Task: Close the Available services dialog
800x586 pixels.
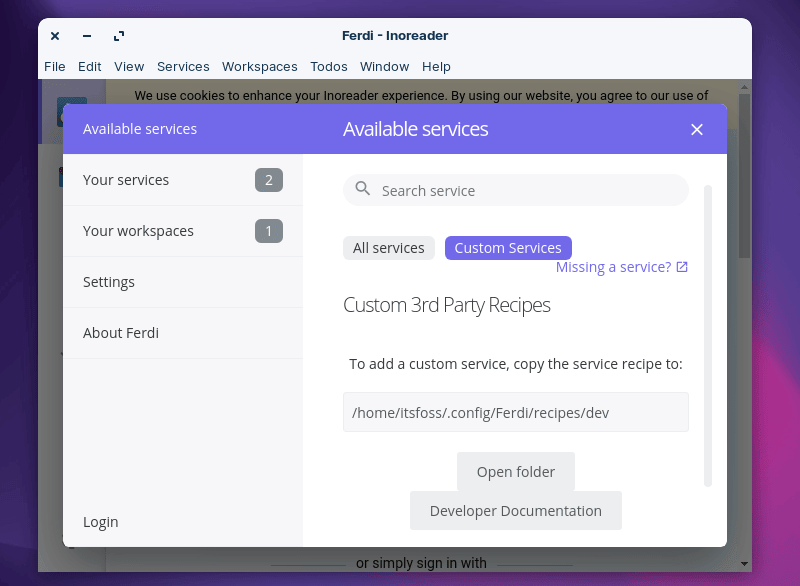Action: point(697,129)
